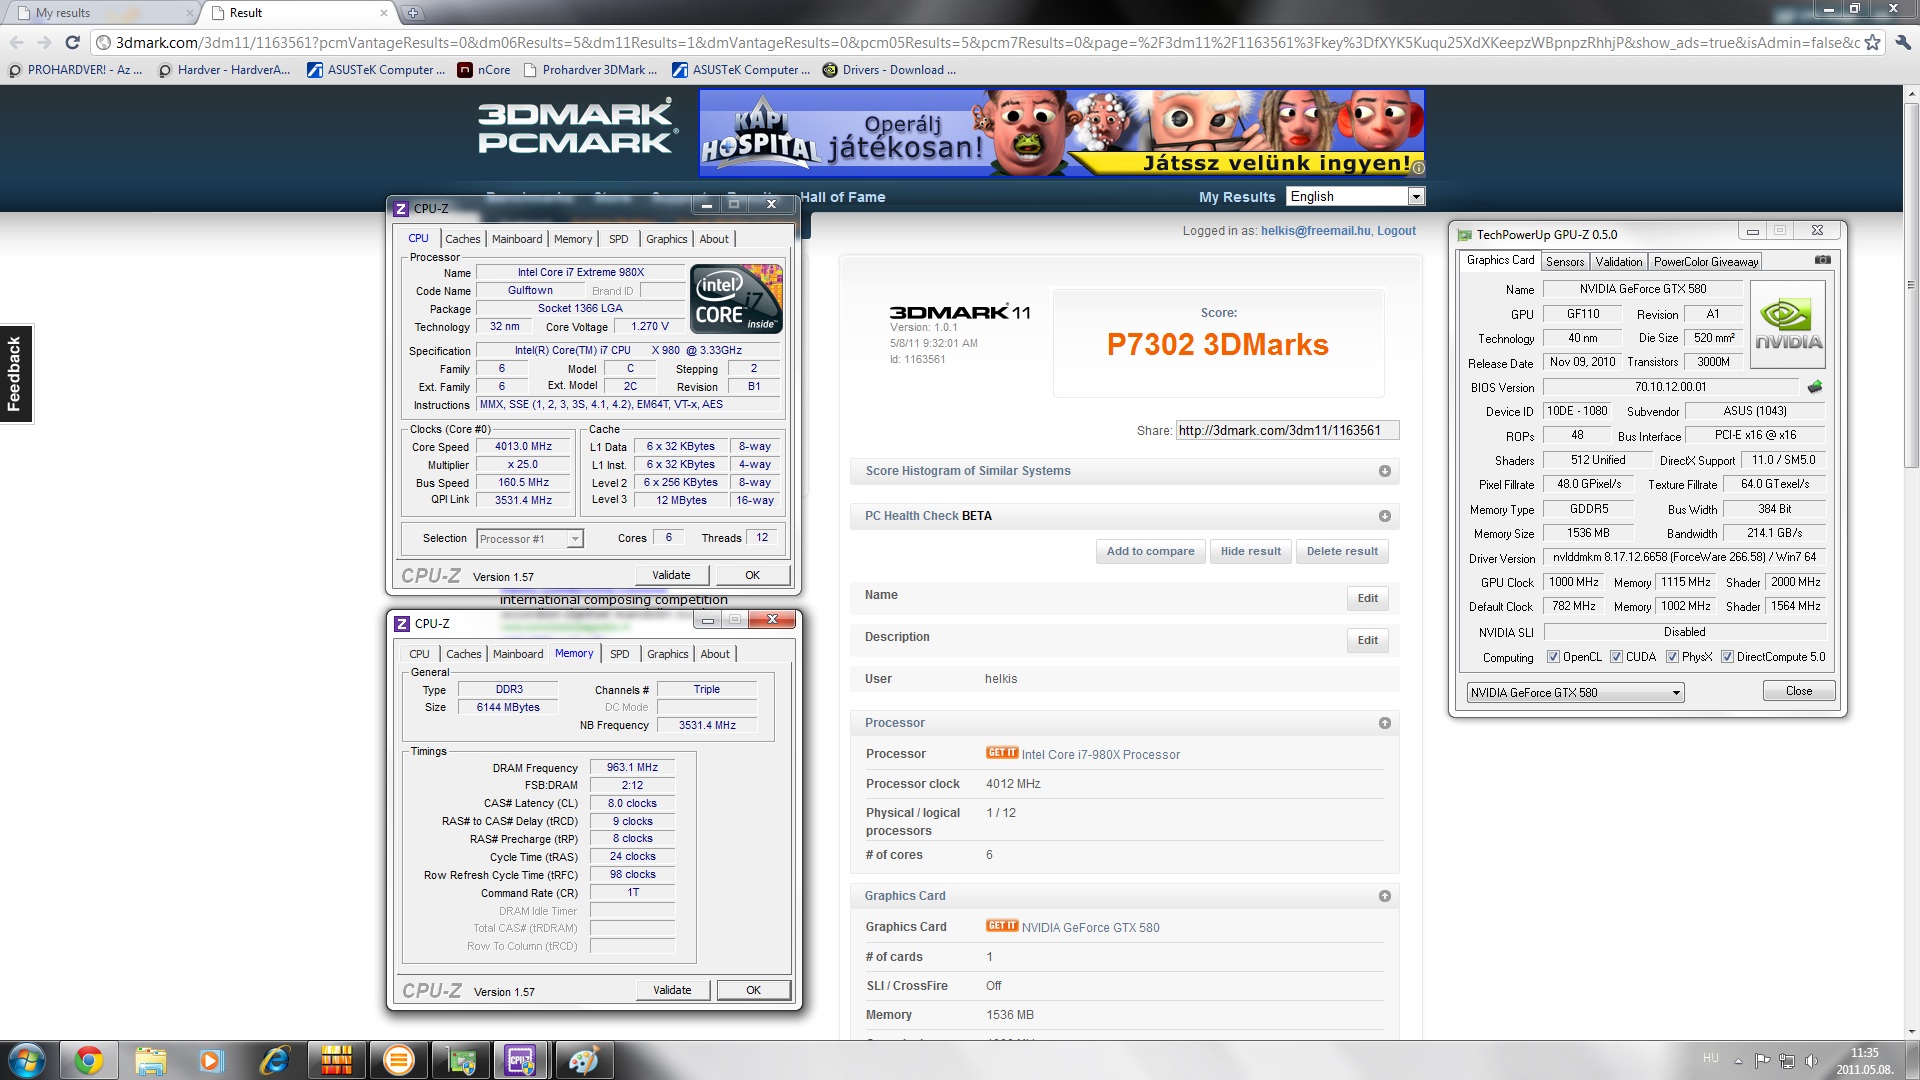Toggle the PhysX checkbox
The width and height of the screenshot is (1920, 1080).
(x=1672, y=657)
